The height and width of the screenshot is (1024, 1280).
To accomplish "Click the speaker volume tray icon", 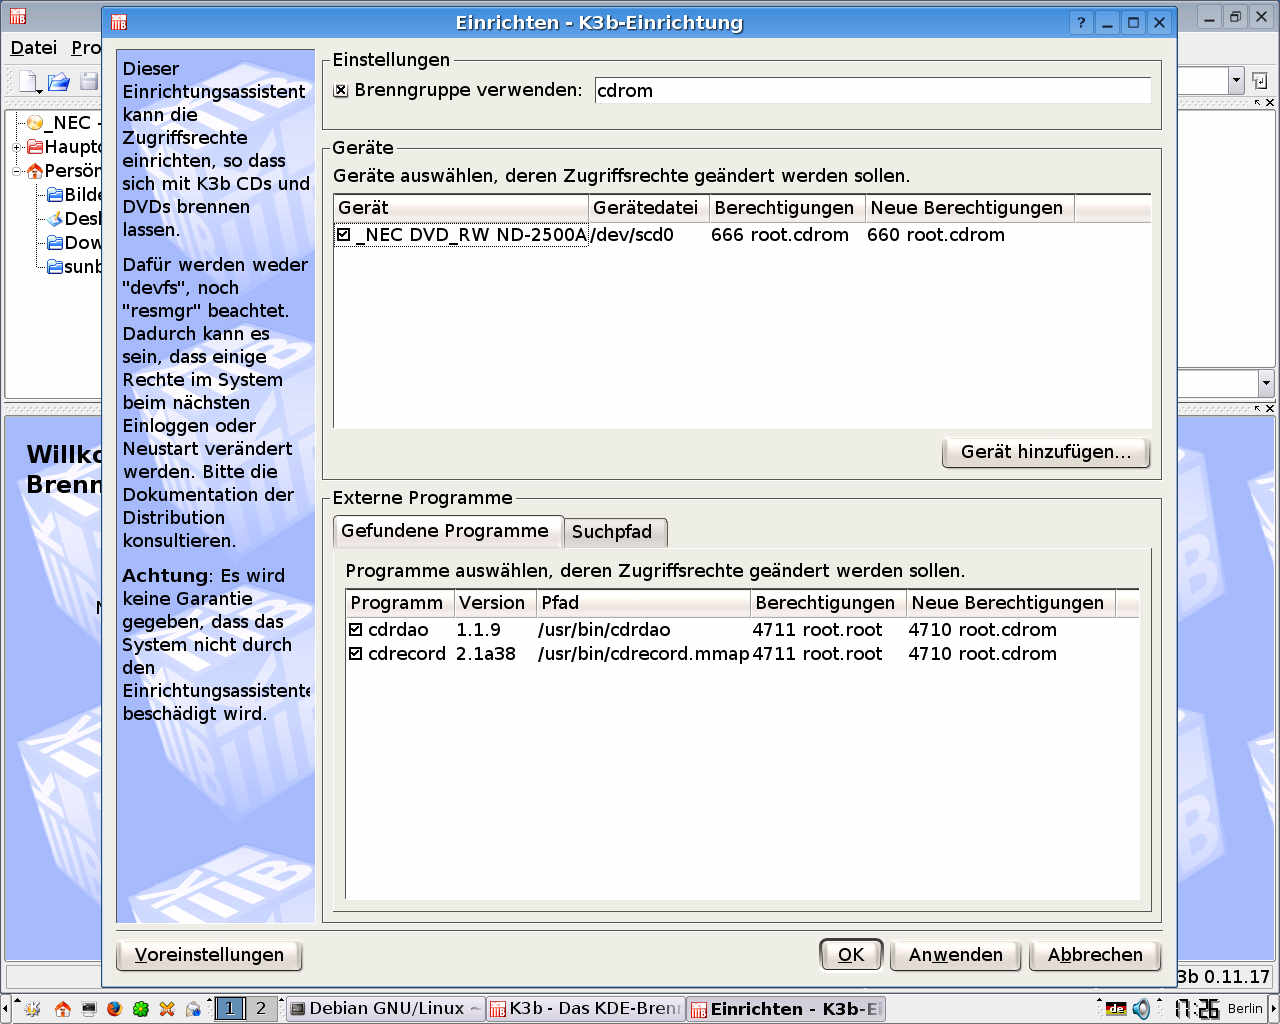I will pos(1141,1009).
